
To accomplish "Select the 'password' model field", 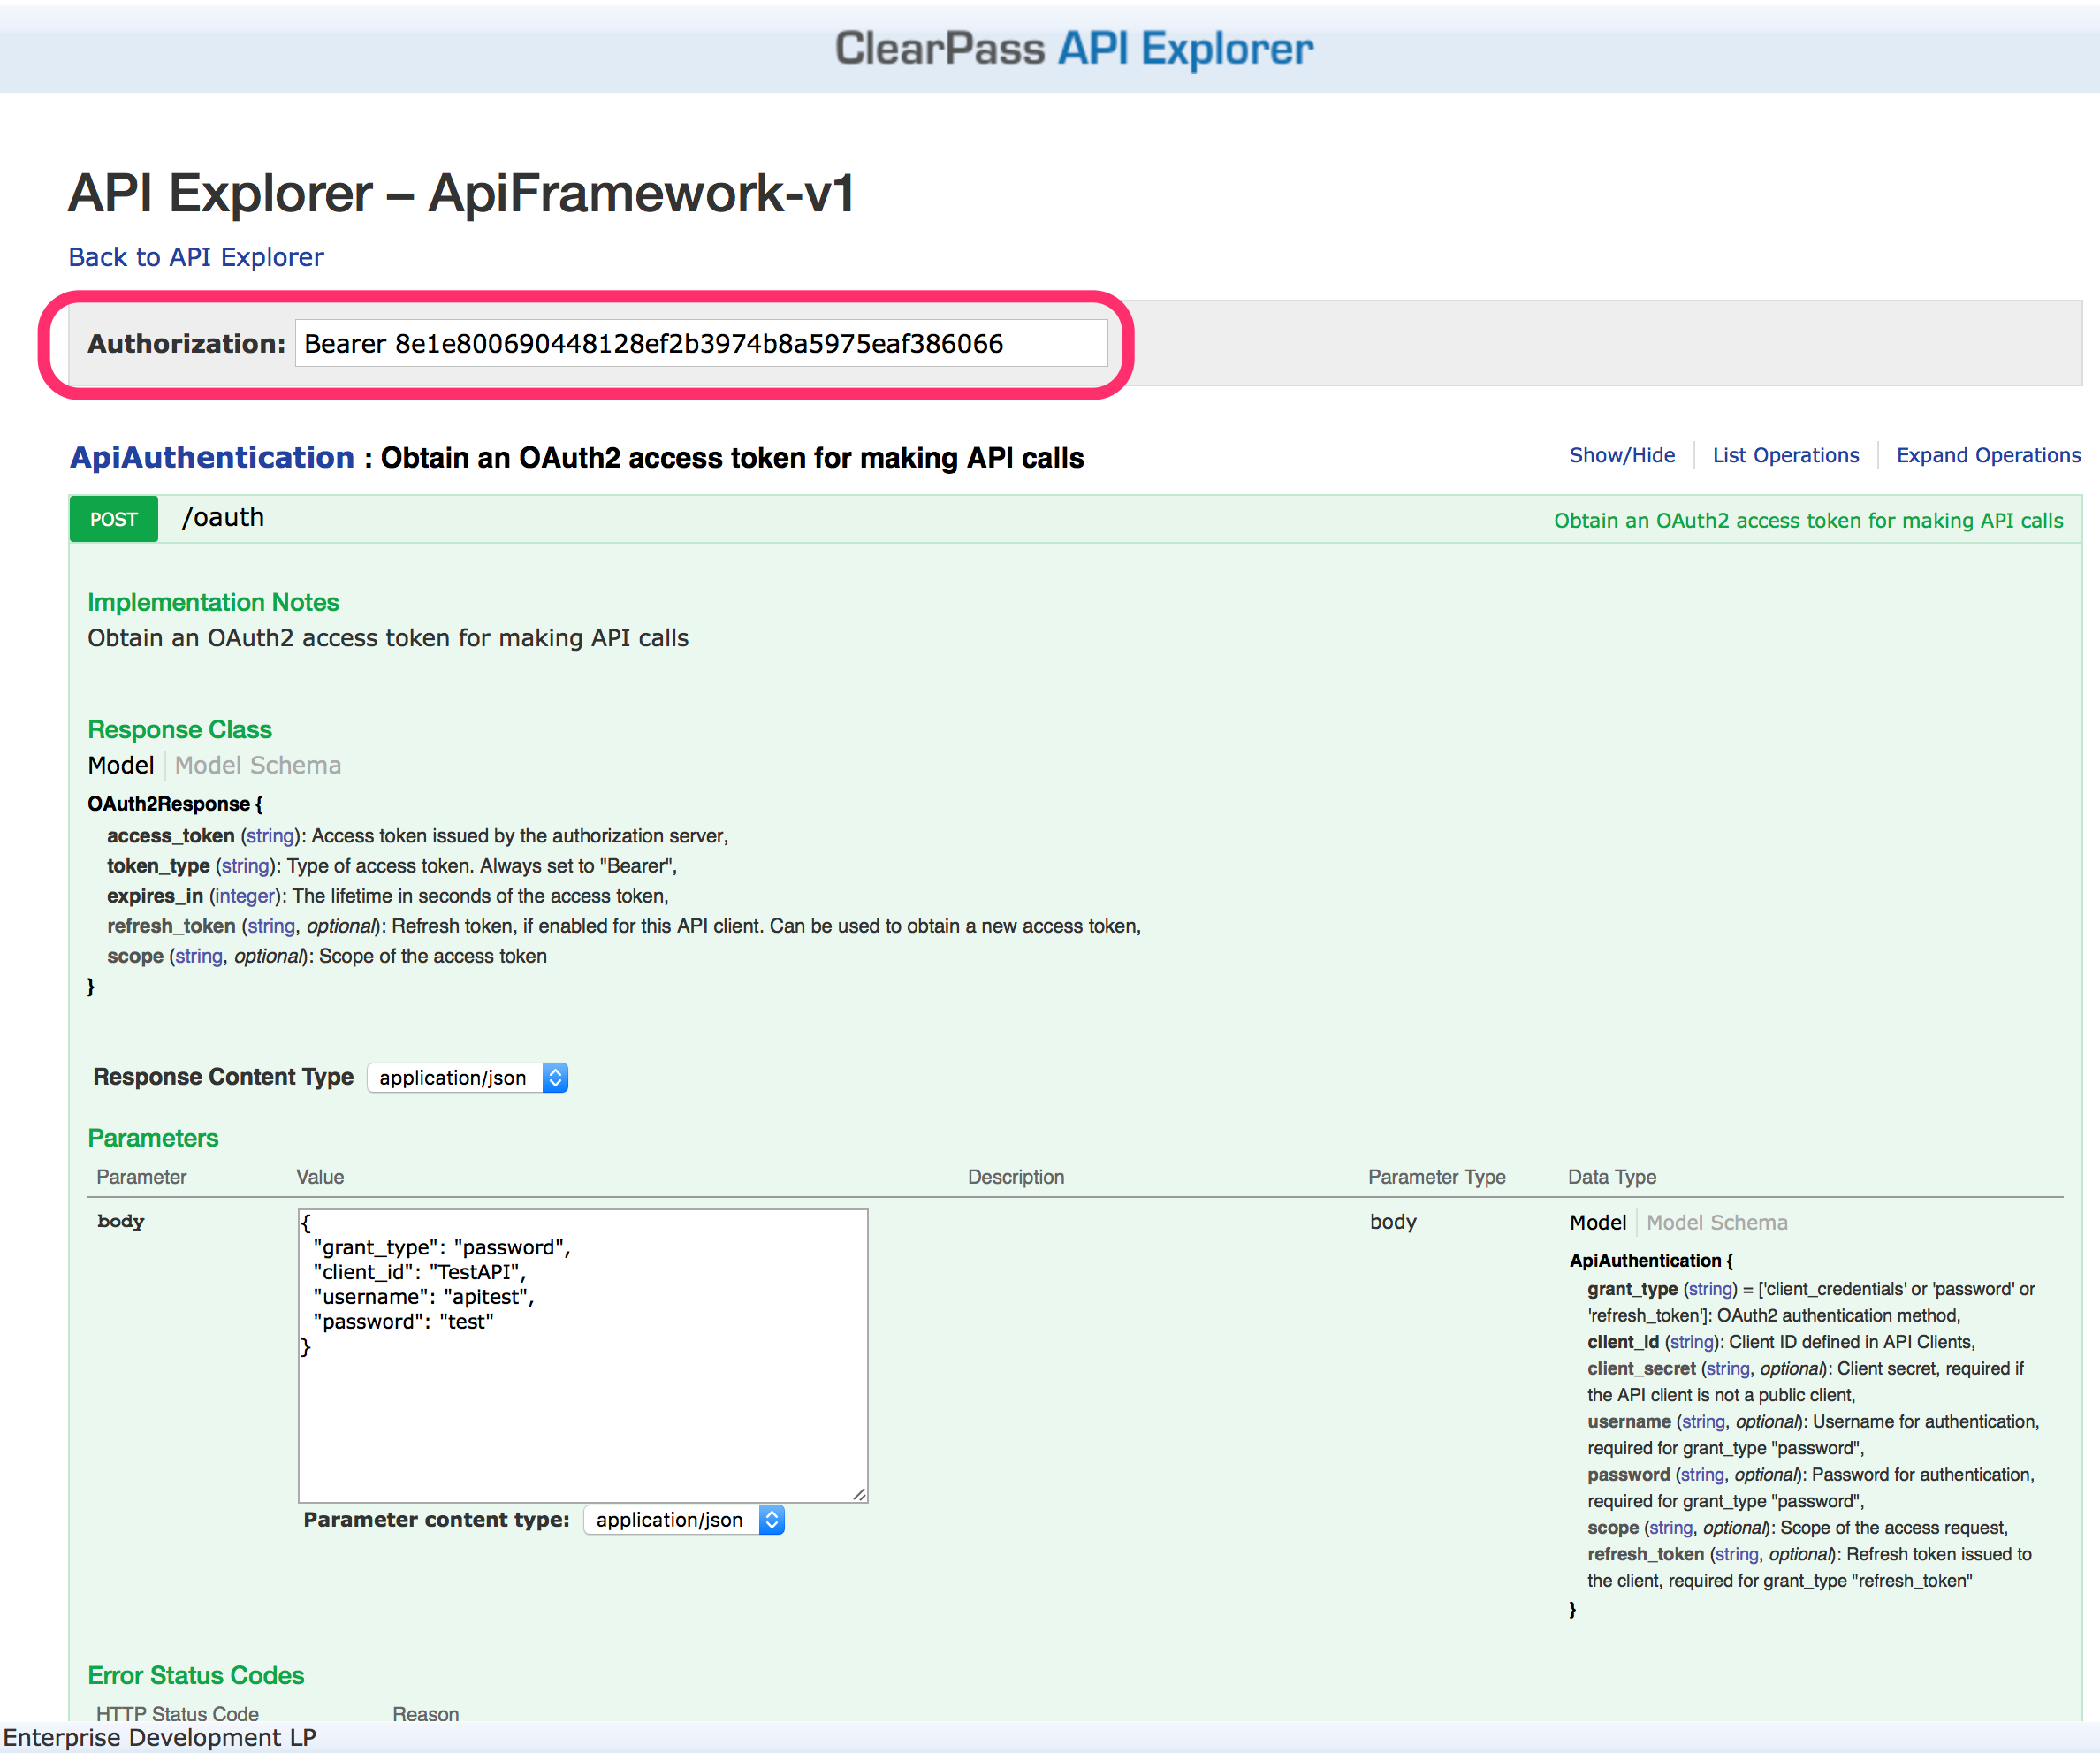I will point(1628,1474).
